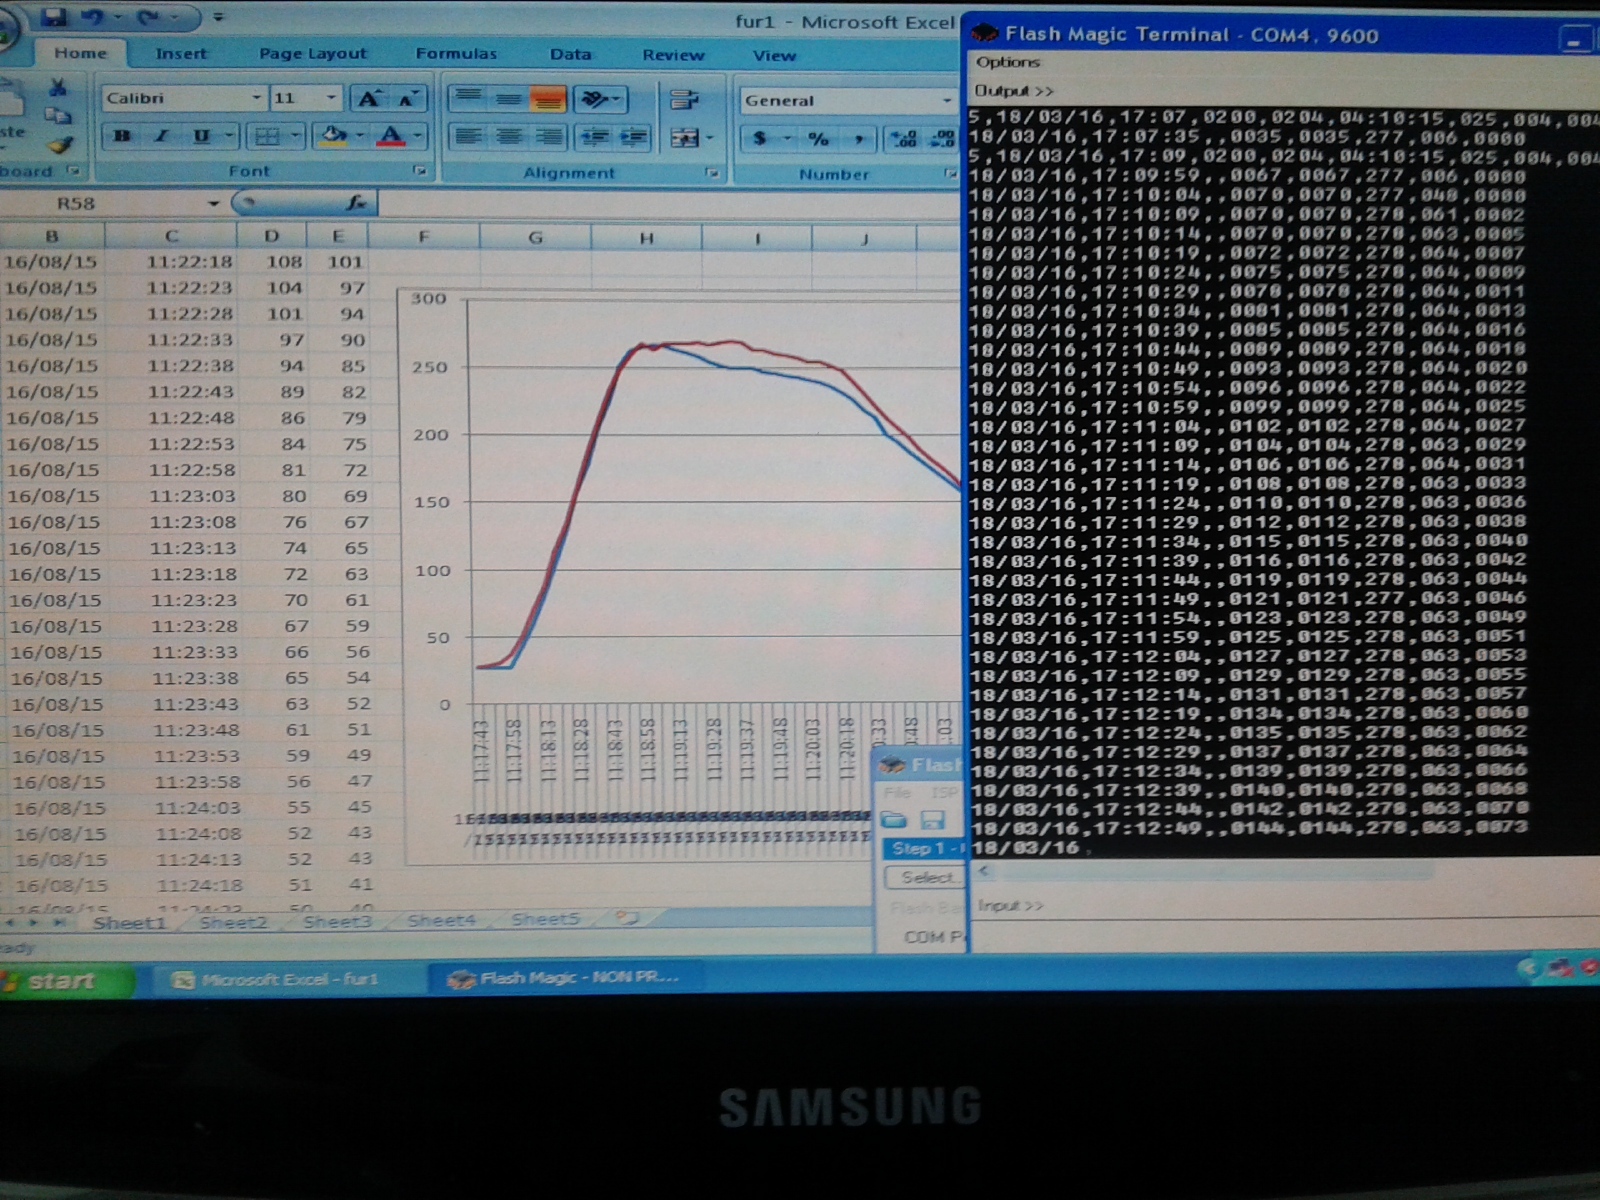The height and width of the screenshot is (1200, 1600).
Task: Toggle Bold formatting in Font group
Action: [122, 136]
